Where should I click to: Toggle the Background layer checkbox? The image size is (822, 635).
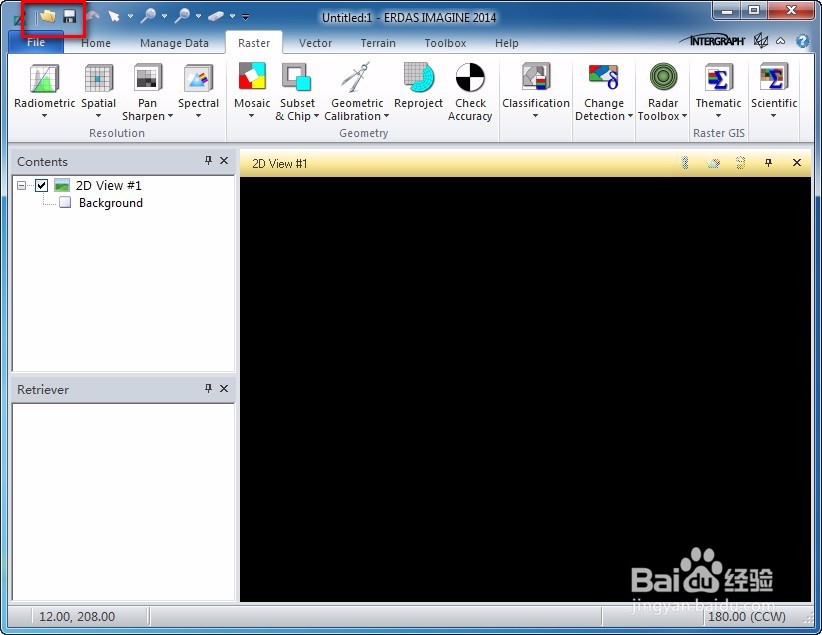point(65,202)
